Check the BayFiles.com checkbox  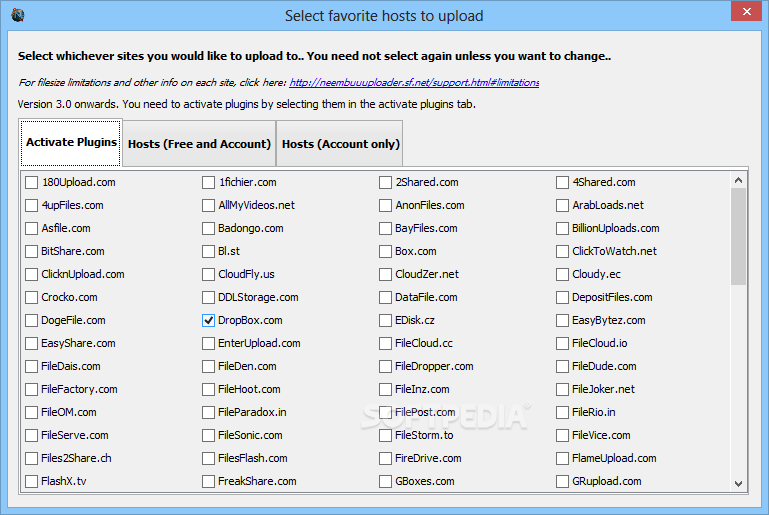(x=385, y=229)
